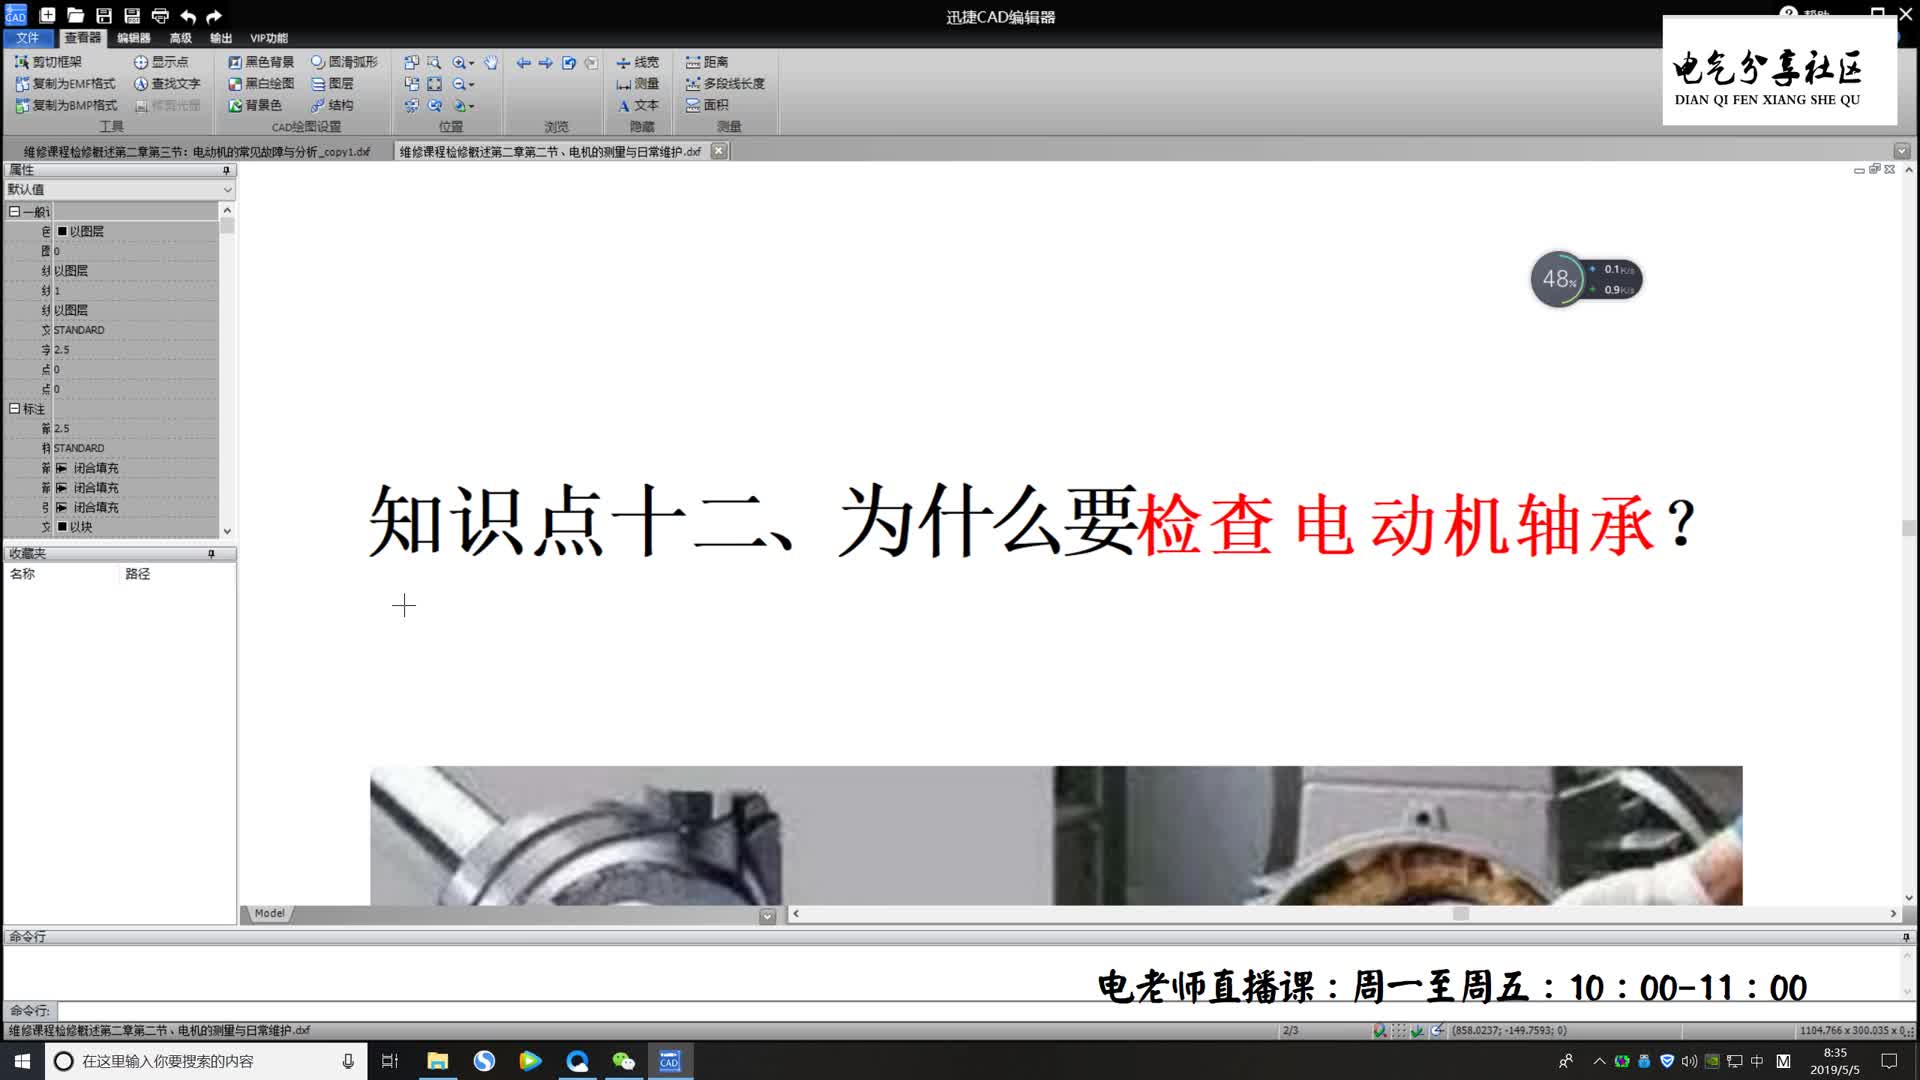Select the 面积 area measuring tool

707,105
